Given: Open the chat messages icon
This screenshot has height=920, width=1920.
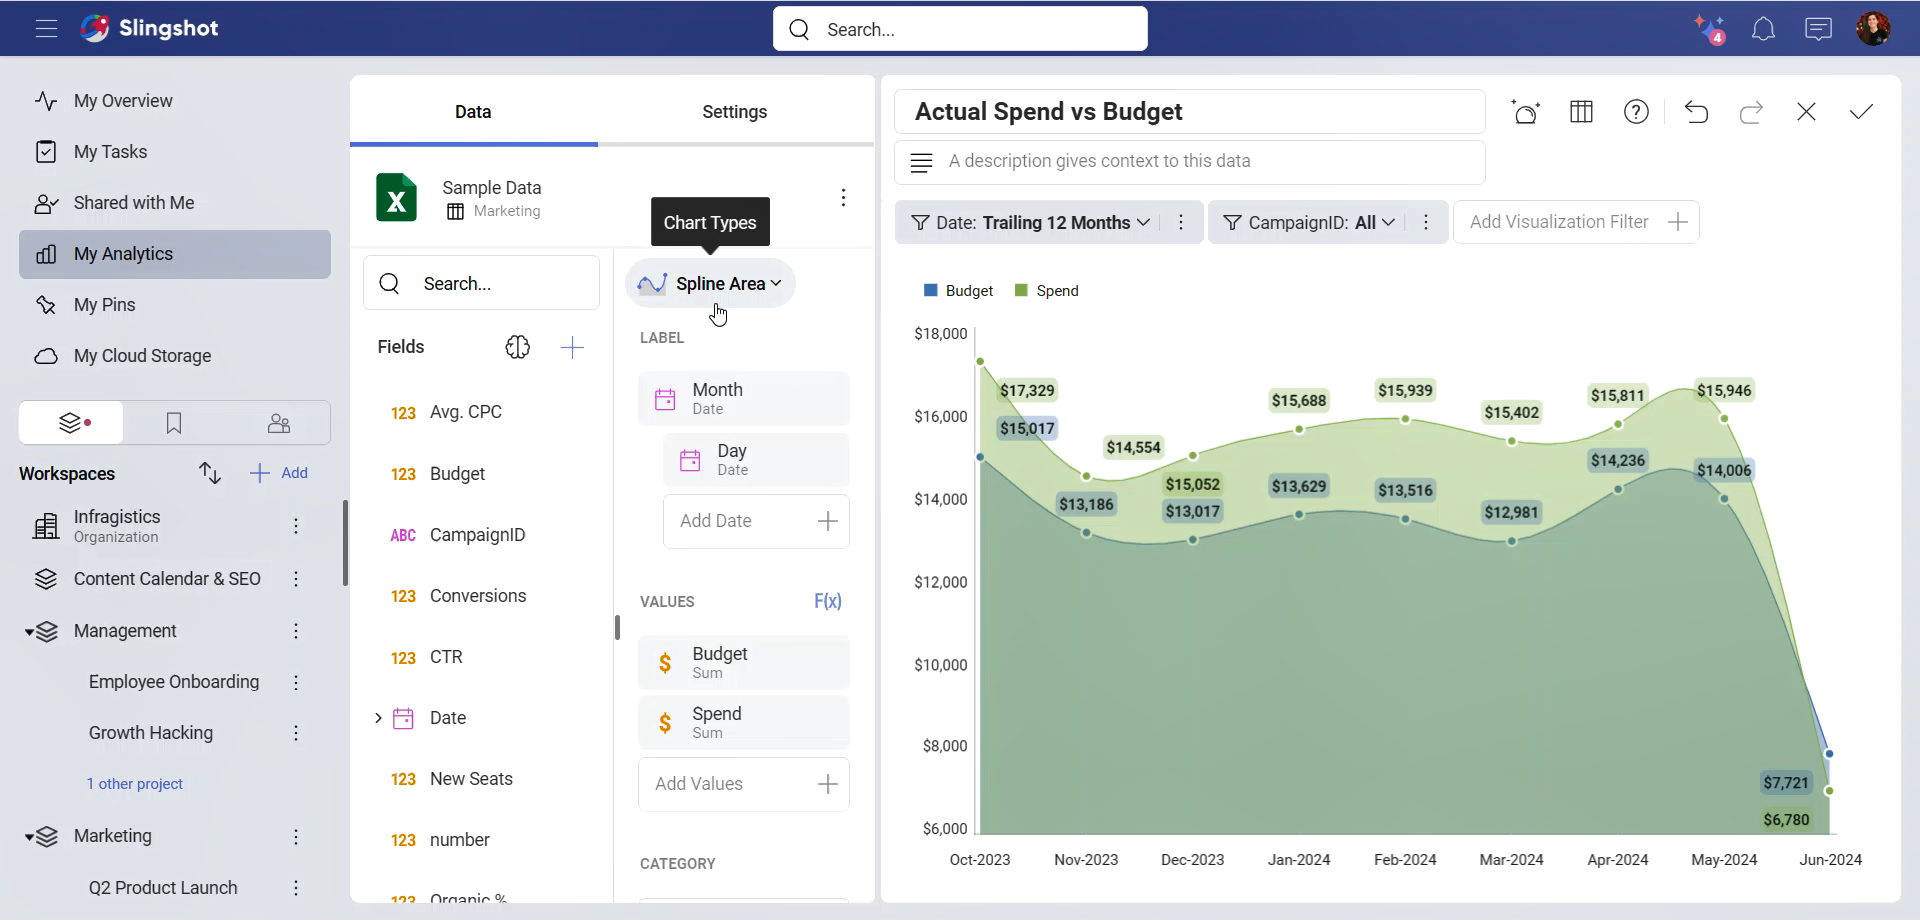Looking at the screenshot, I should click(1818, 29).
